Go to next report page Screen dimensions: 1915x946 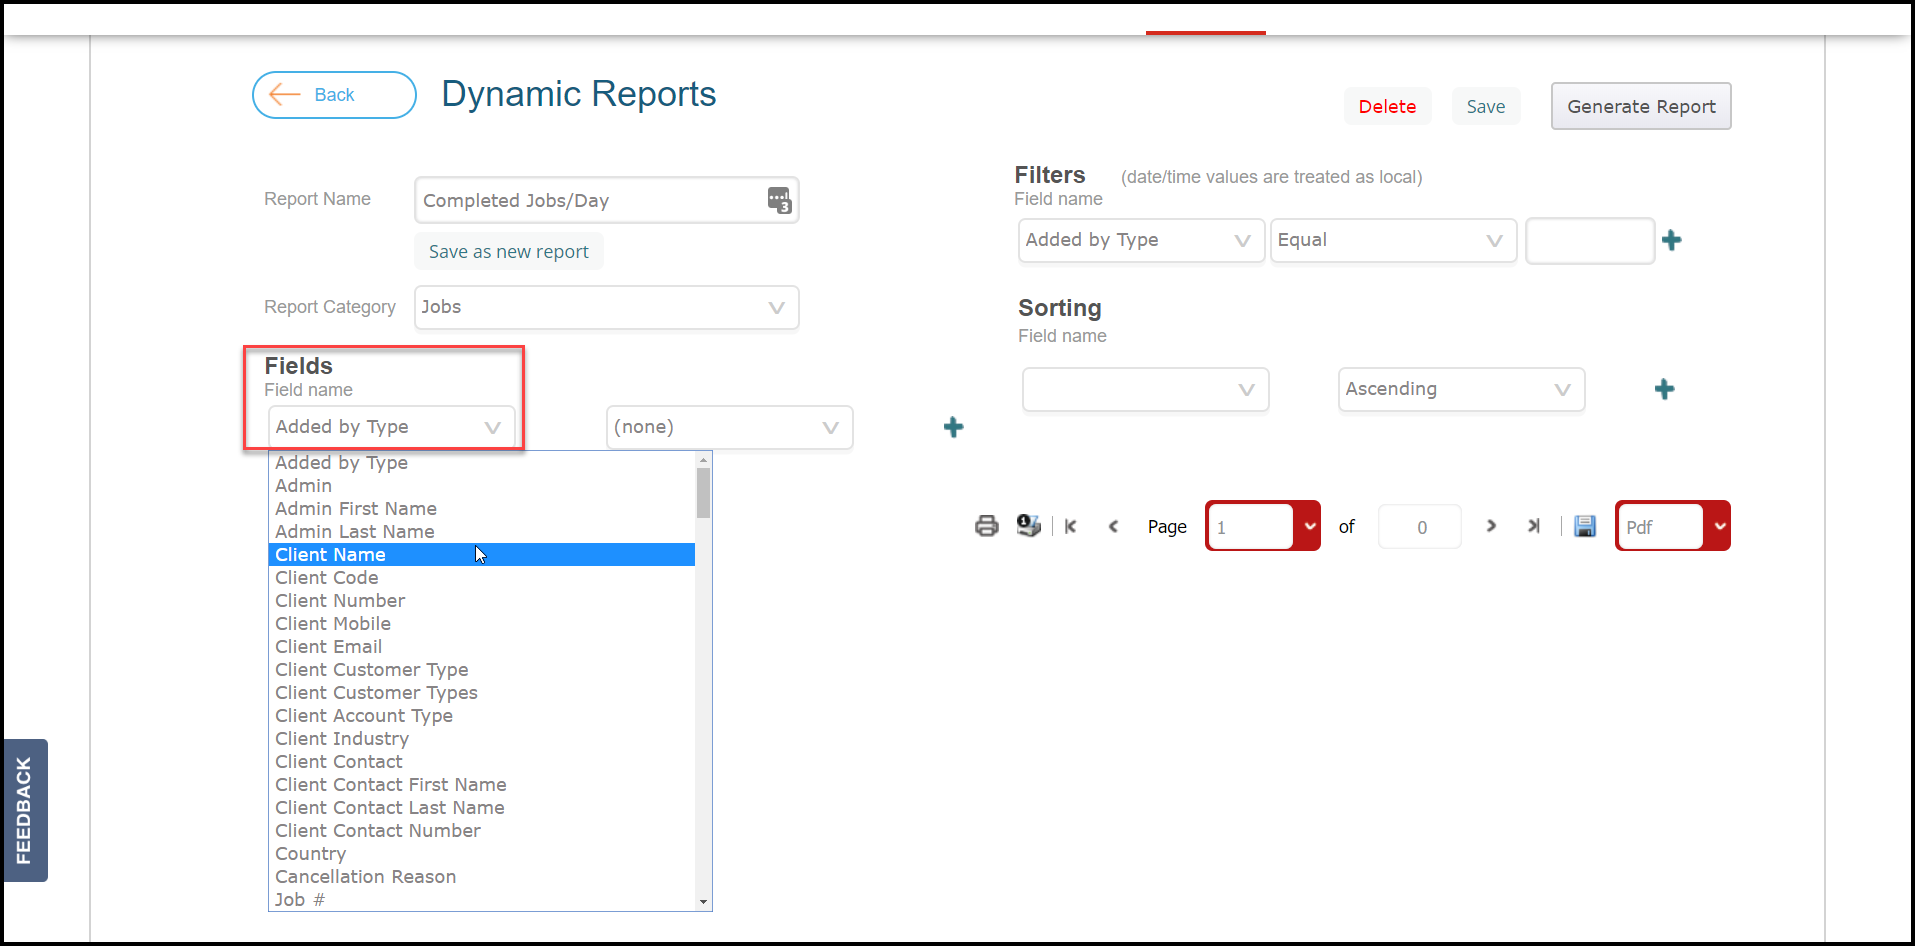(1491, 526)
